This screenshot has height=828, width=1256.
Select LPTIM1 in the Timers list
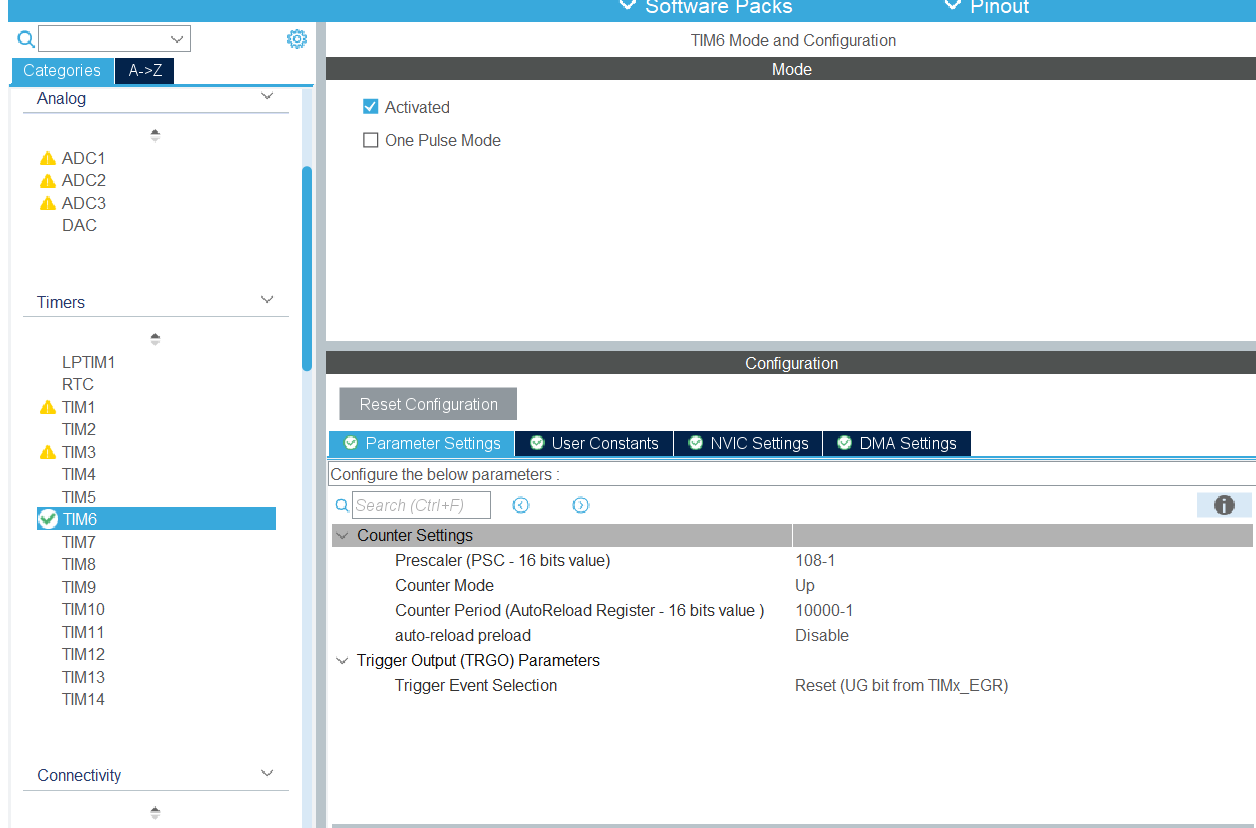pyautogui.click(x=88, y=362)
